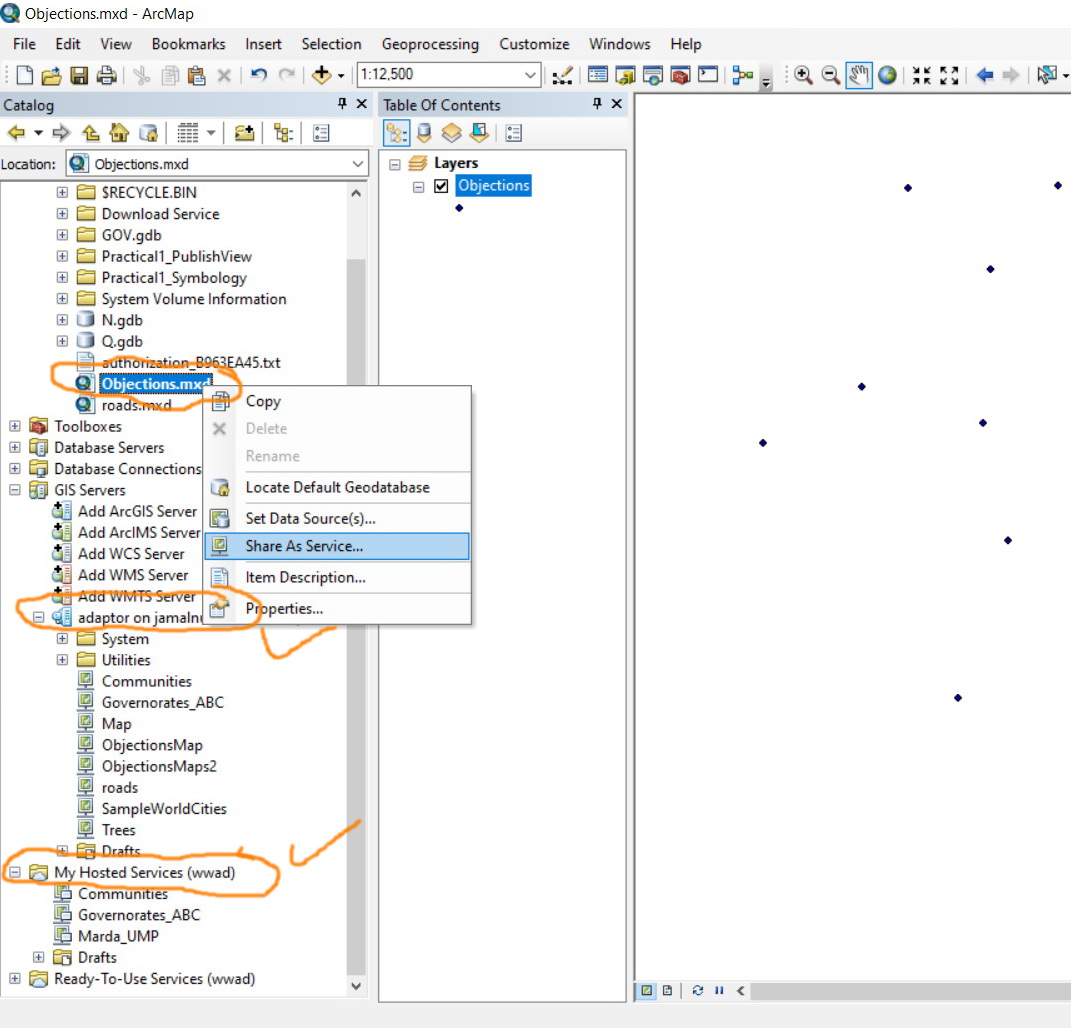Choose Set Data Source(s) from context menu
The height and width of the screenshot is (1028, 1071).
click(x=337, y=518)
